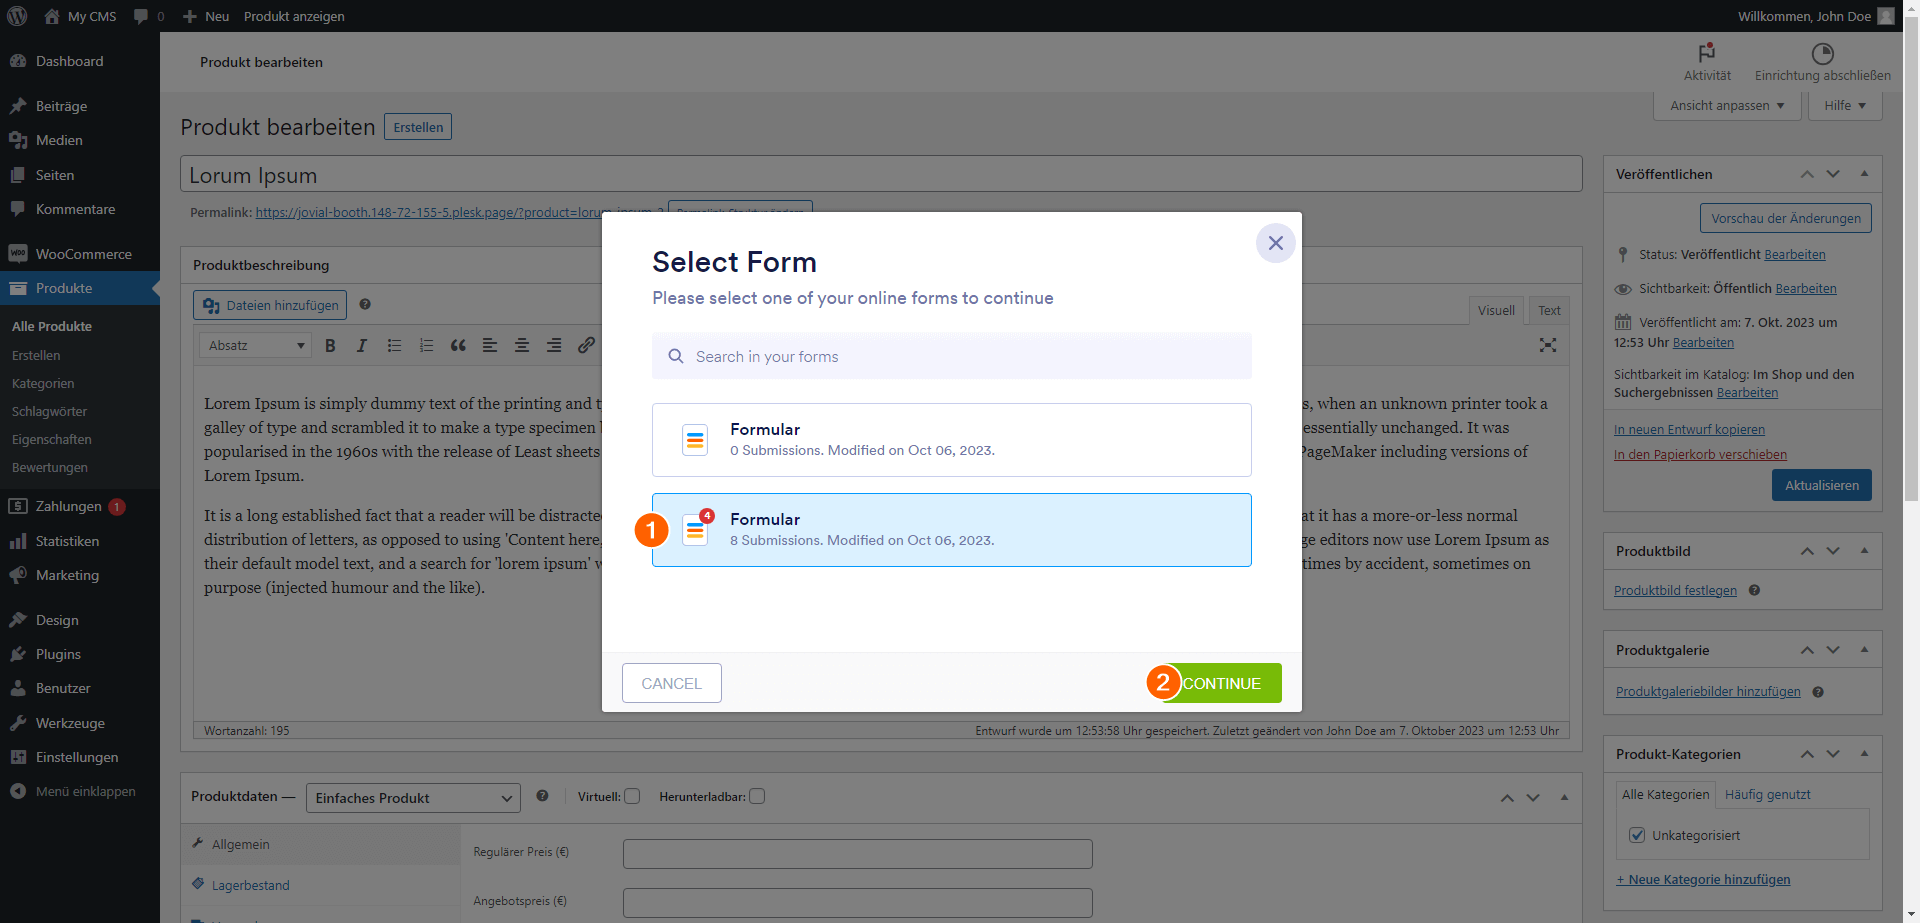This screenshot has height=923, width=1920.
Task: Go to My CMS site home
Action: 80,16
